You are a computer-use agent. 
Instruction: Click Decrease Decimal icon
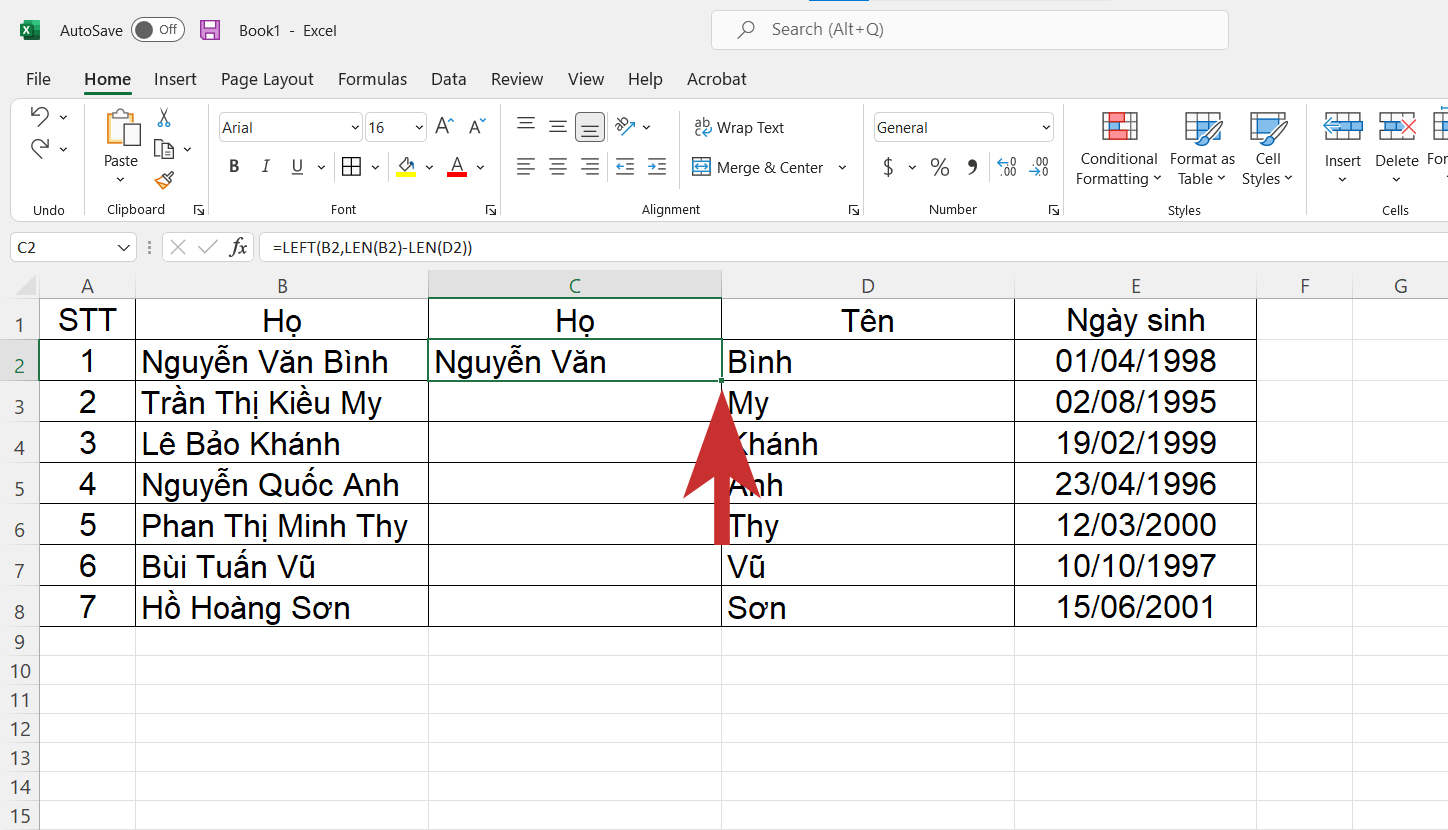[1040, 167]
